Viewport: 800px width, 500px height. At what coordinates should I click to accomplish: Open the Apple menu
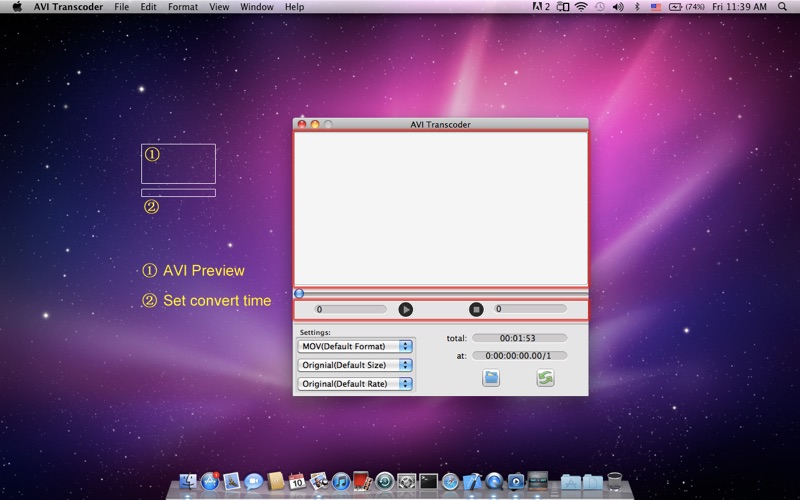(17, 7)
